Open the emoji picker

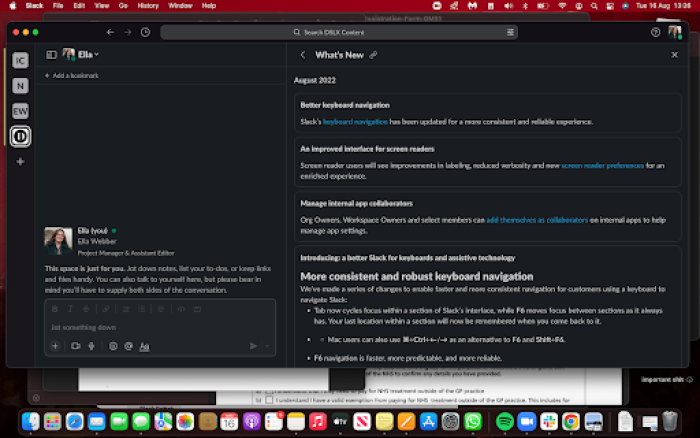pos(113,346)
